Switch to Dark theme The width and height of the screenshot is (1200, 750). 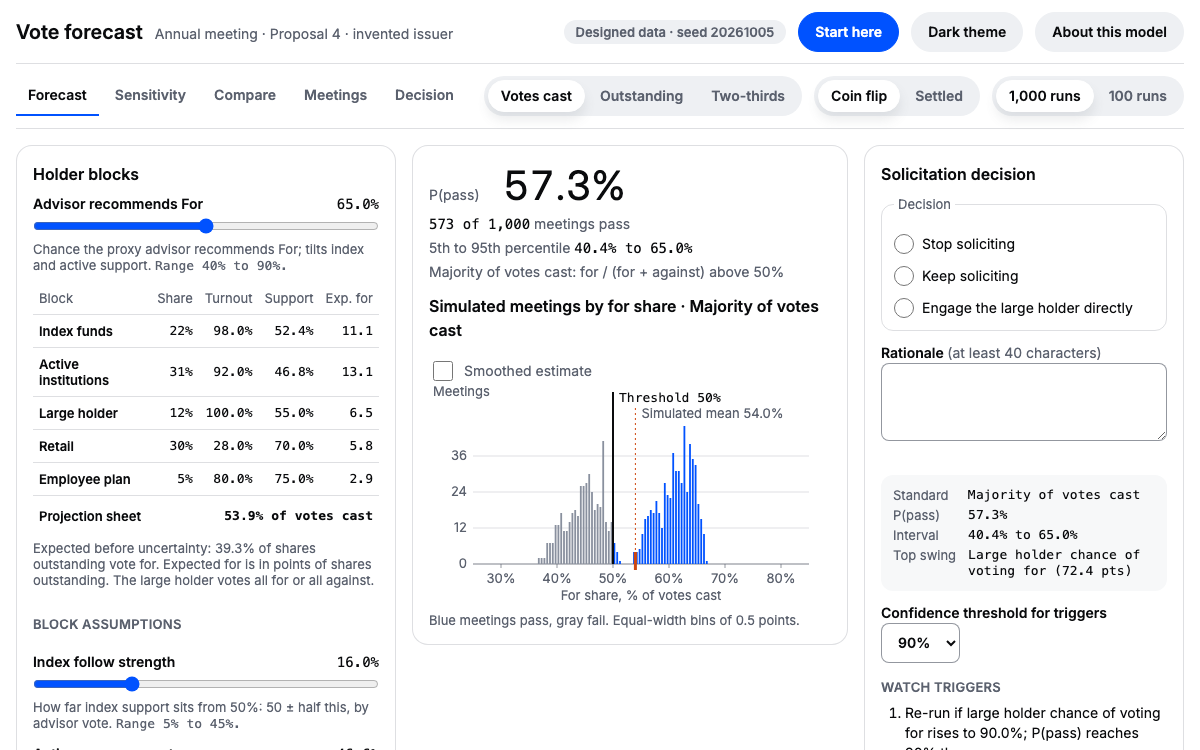pos(967,32)
